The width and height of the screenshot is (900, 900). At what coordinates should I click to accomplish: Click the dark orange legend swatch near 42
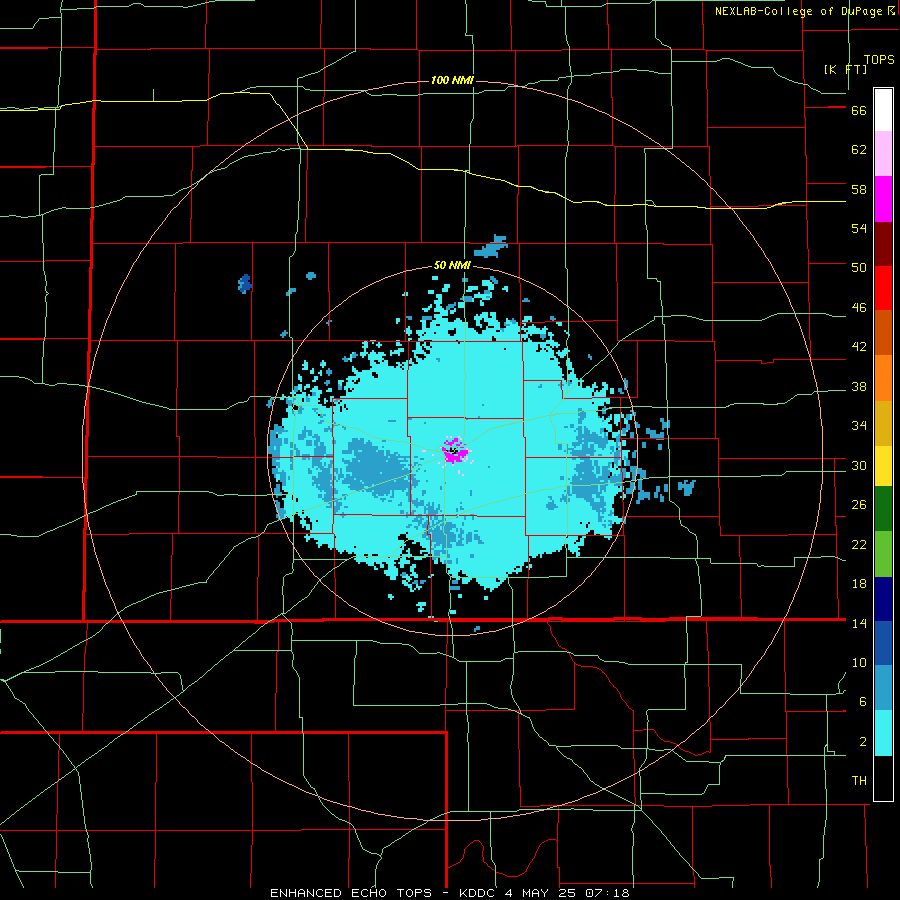883,332
